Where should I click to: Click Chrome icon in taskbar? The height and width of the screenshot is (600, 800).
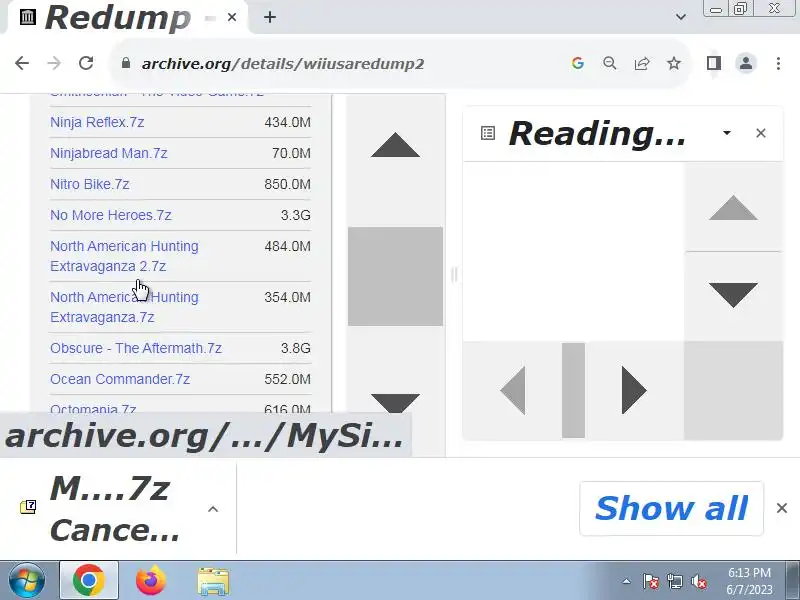(x=89, y=580)
